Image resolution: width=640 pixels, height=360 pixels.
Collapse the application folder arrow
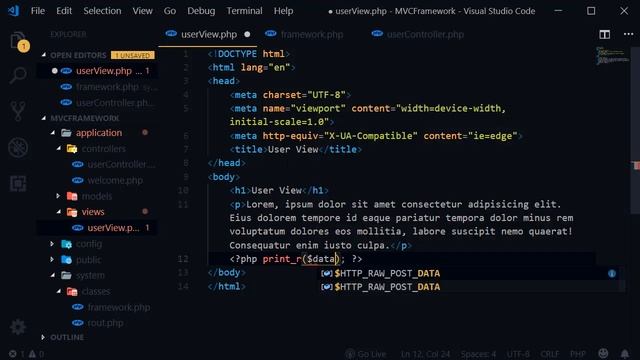pos(53,133)
